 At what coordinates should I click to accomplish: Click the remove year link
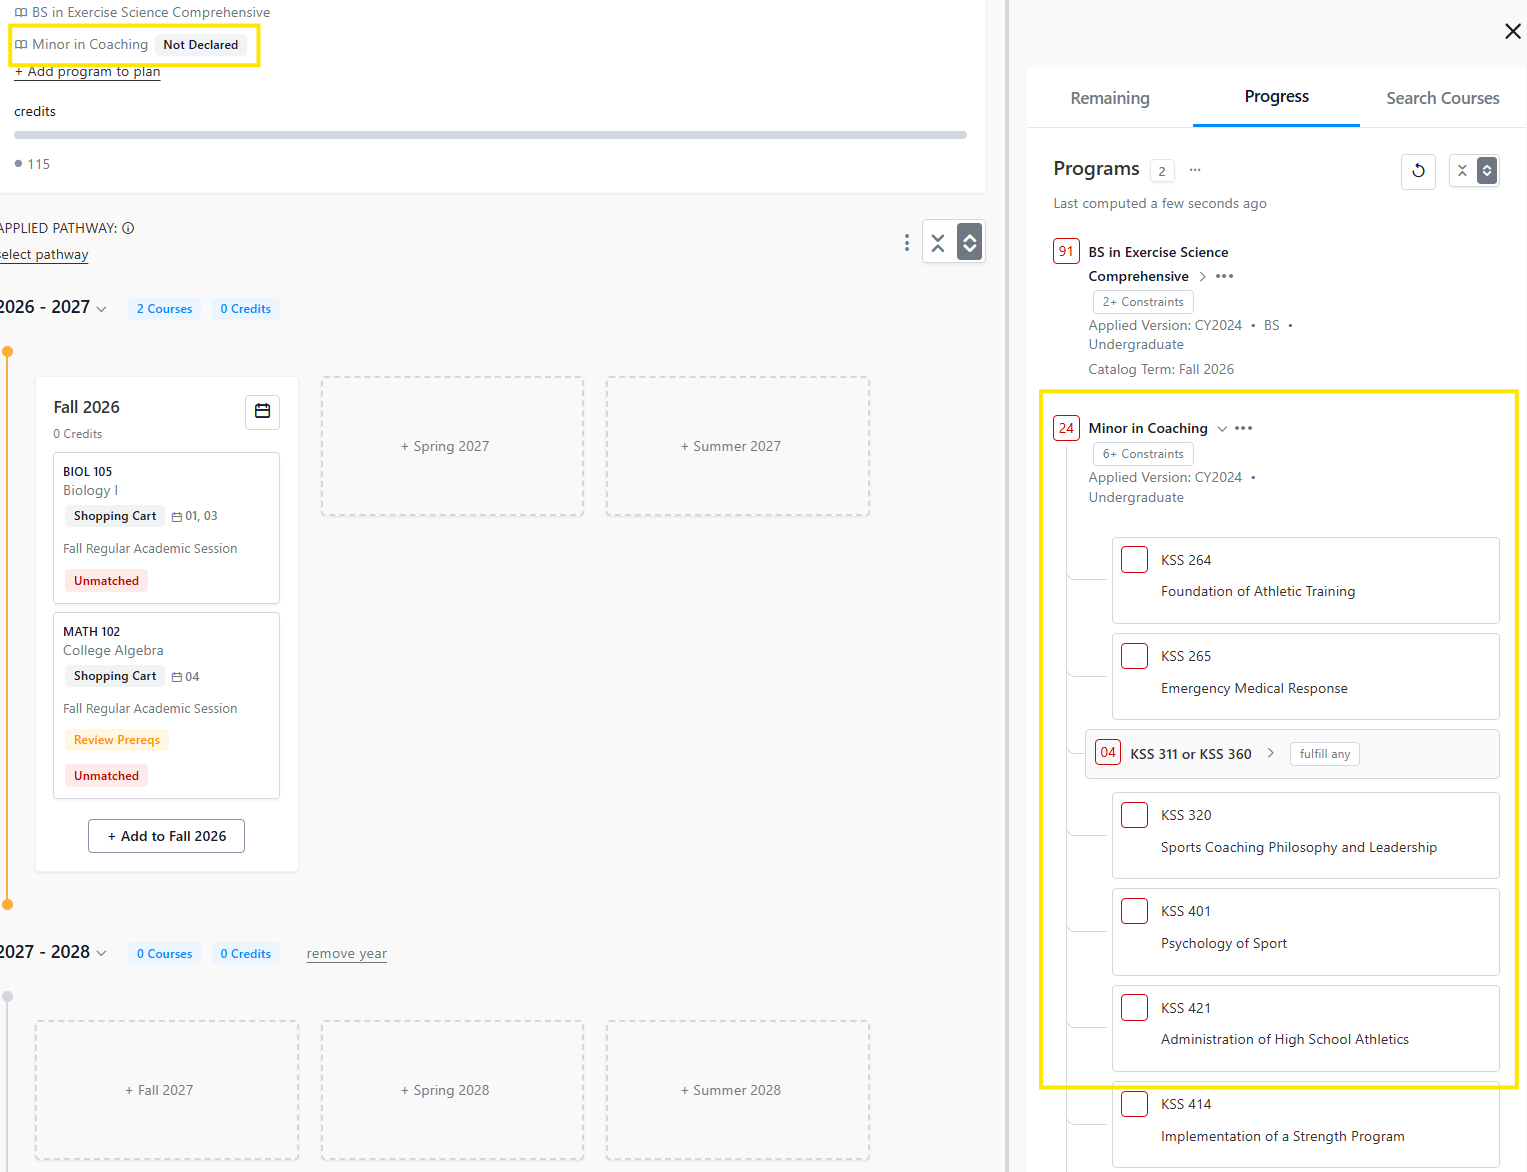click(346, 954)
